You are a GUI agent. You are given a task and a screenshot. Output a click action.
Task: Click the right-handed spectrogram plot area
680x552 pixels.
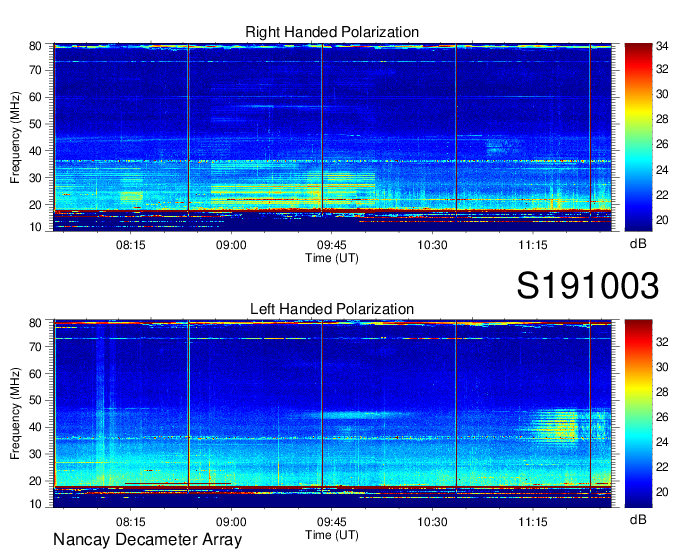[332, 137]
